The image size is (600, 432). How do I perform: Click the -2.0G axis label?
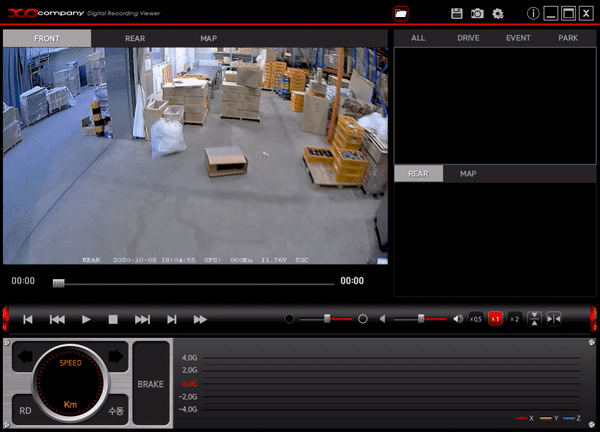[188, 396]
